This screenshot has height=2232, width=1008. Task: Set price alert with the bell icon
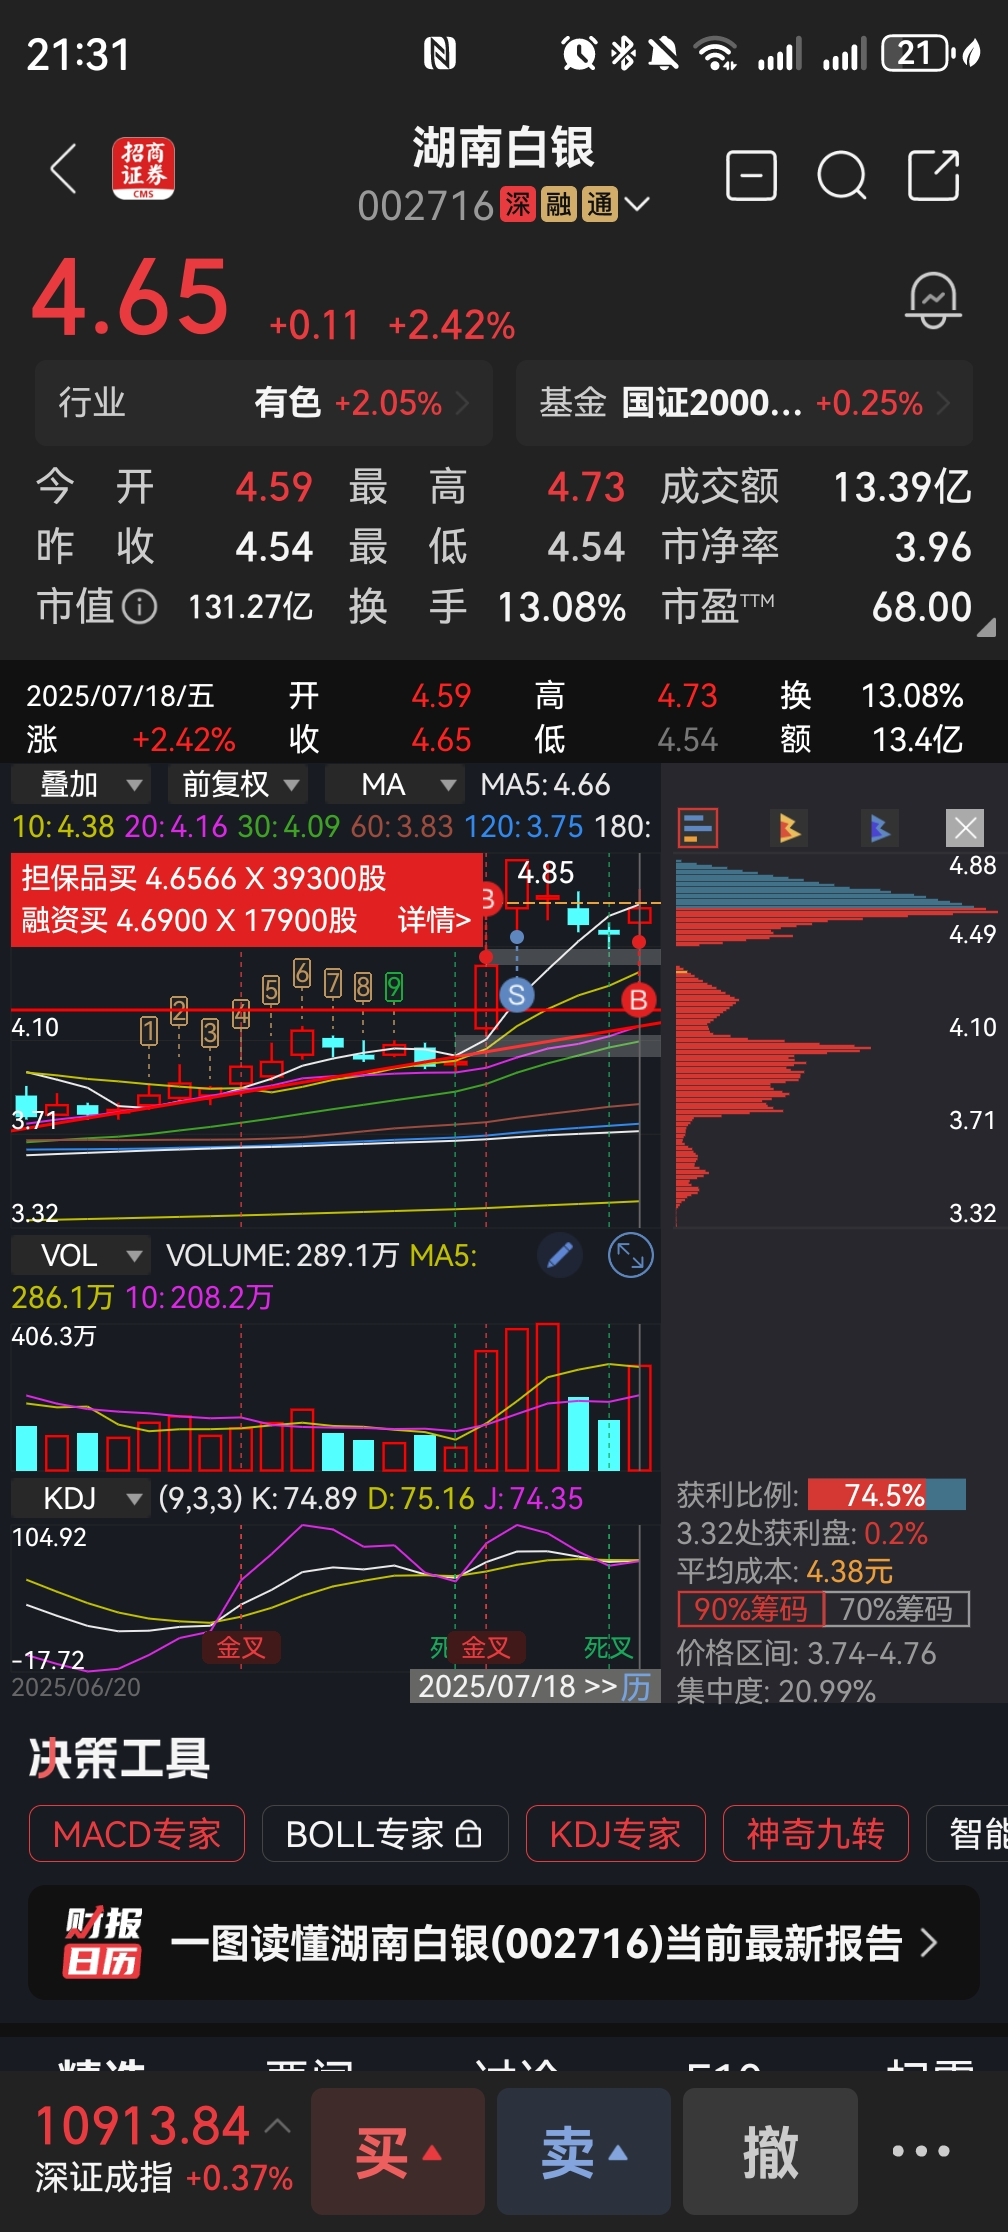[x=934, y=299]
